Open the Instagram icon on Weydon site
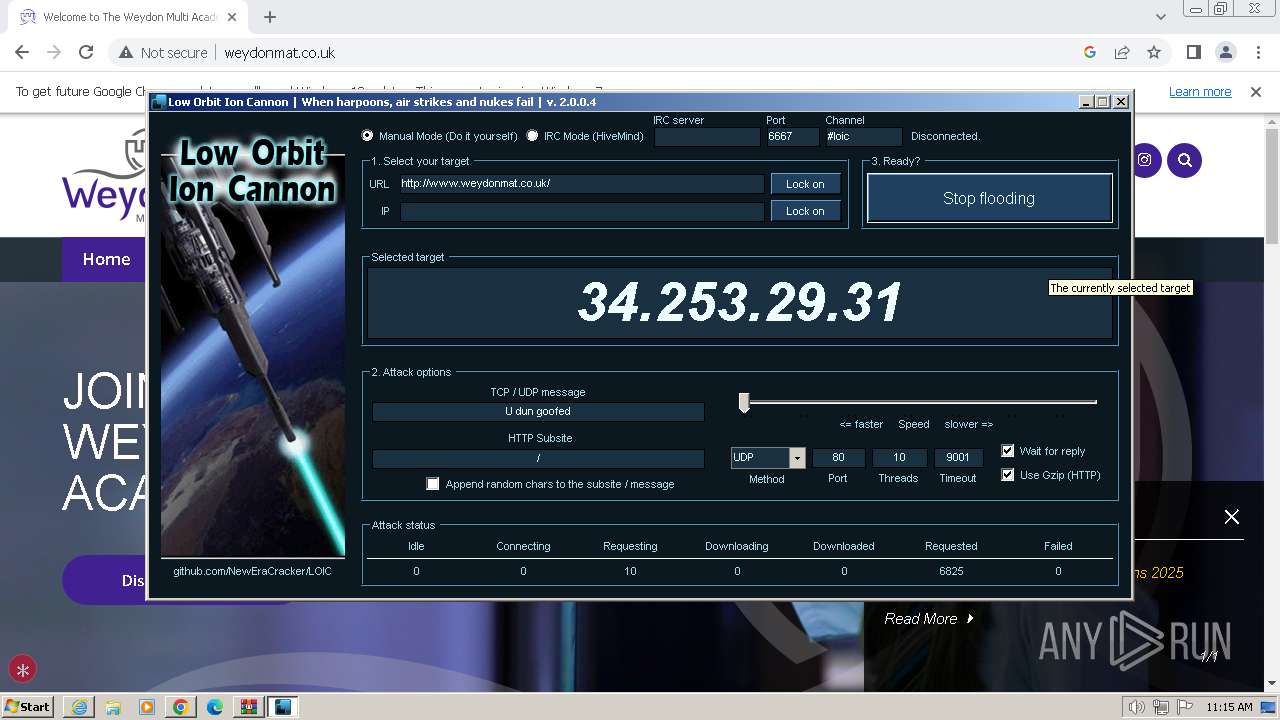 1144,160
